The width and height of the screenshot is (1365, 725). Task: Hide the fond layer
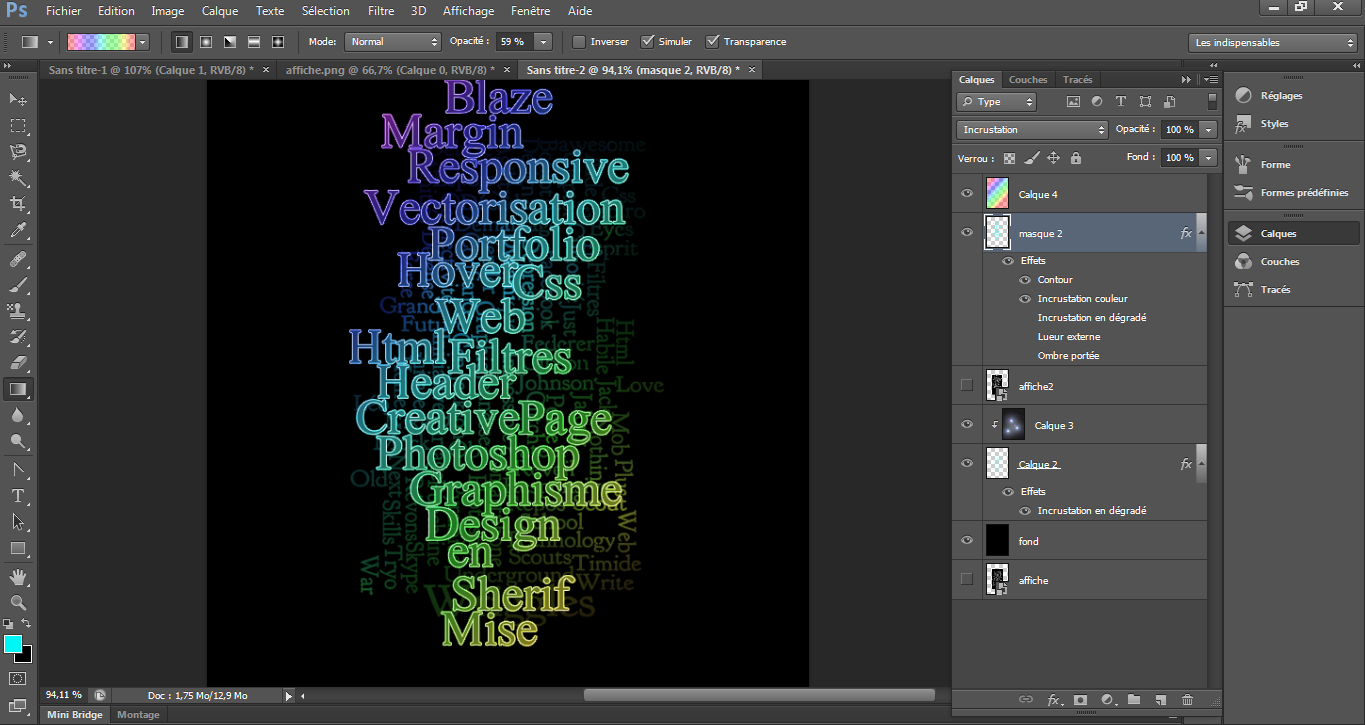point(967,540)
